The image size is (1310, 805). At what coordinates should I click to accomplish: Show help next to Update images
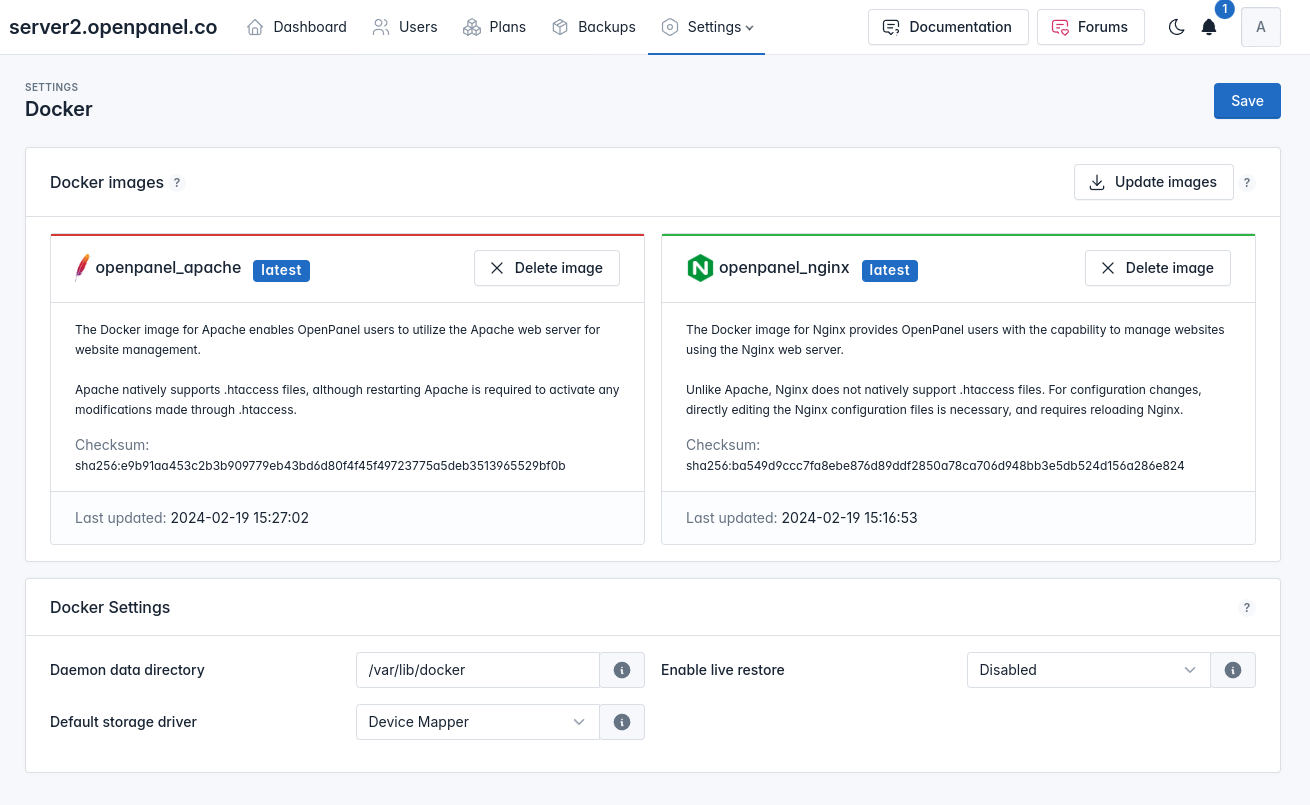pyautogui.click(x=1247, y=183)
